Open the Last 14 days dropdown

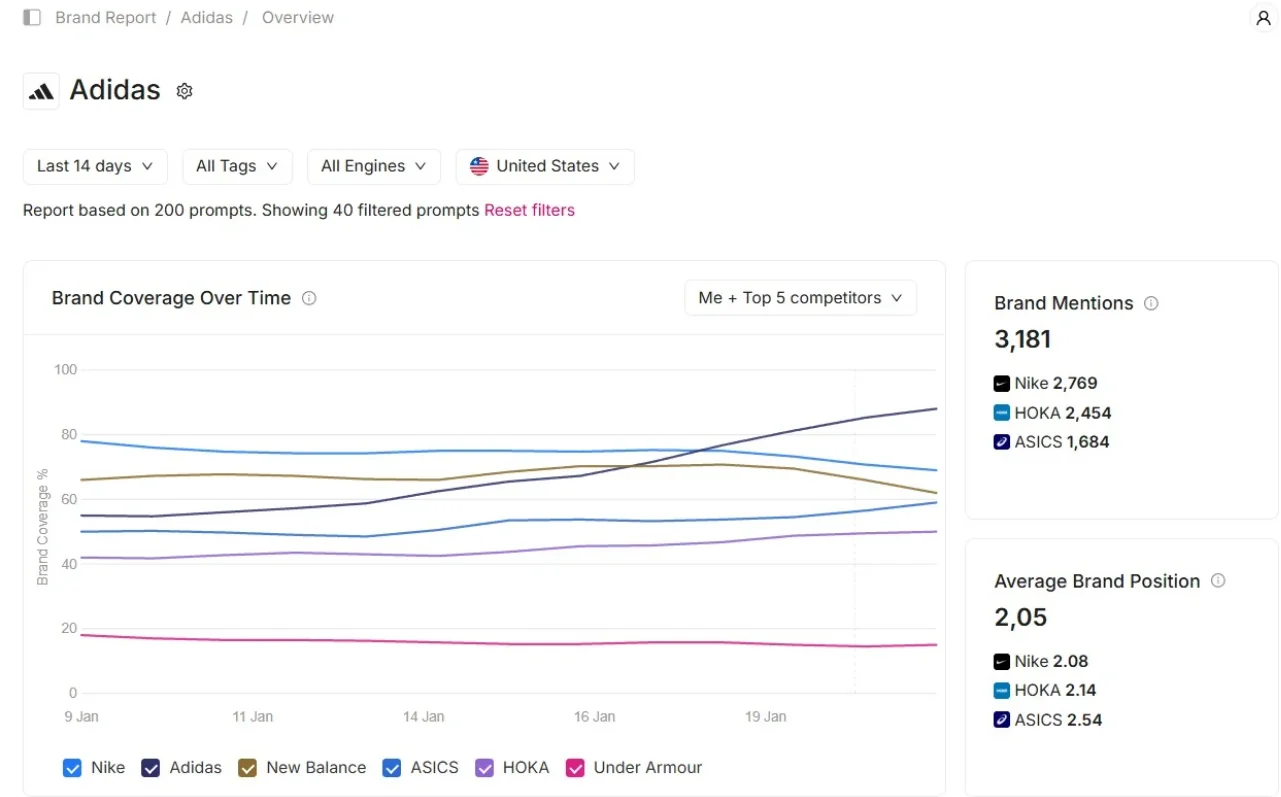pos(95,166)
